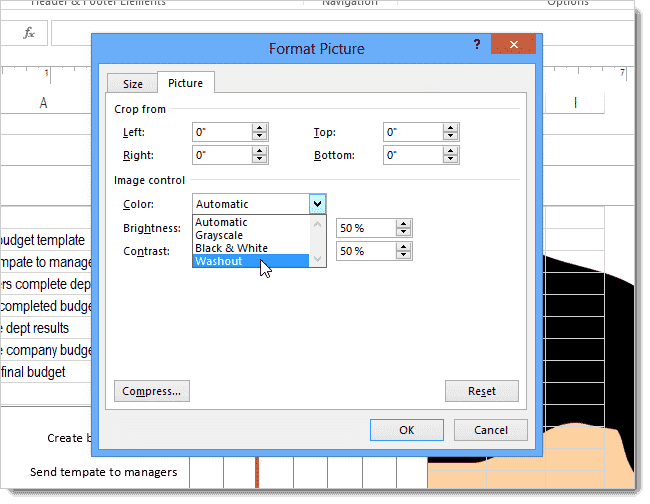Click the Top crop input field
The height and width of the screenshot is (504, 650).
413,132
